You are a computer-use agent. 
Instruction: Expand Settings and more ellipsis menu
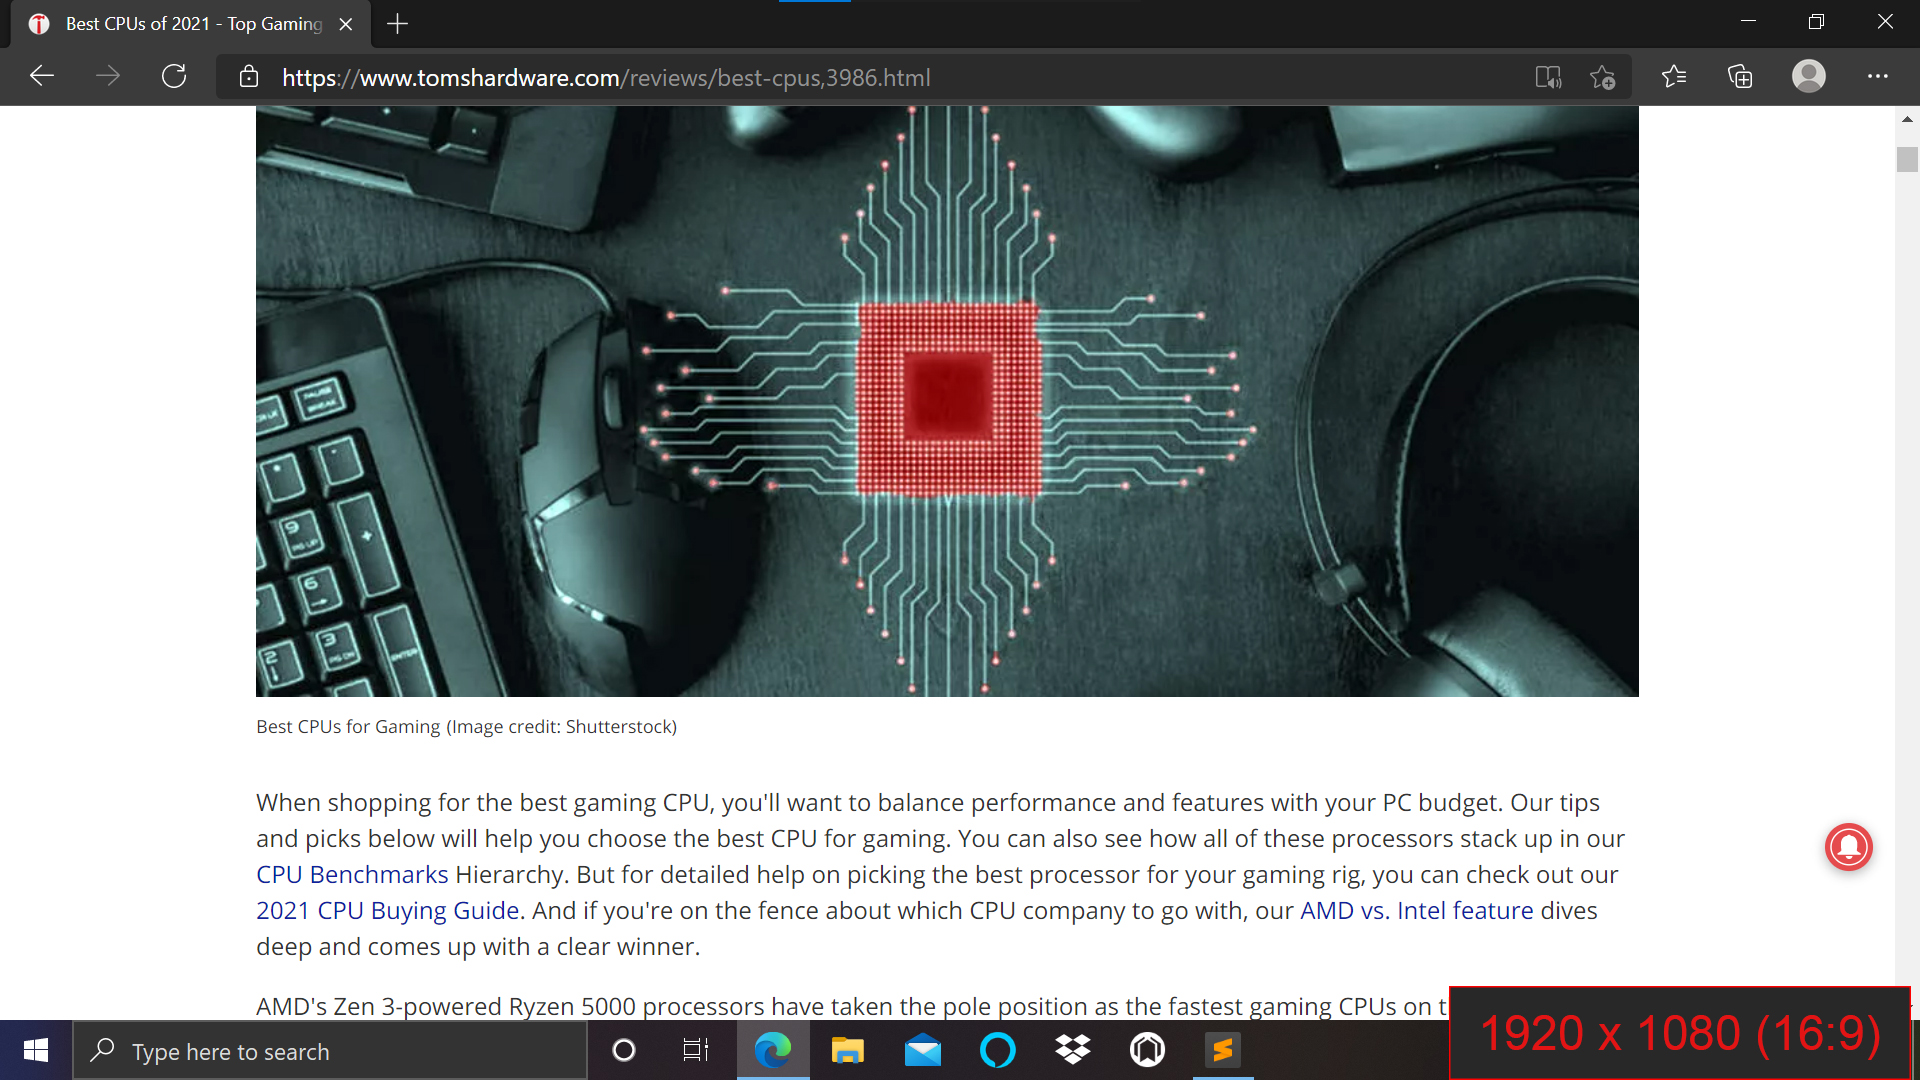coord(1877,77)
